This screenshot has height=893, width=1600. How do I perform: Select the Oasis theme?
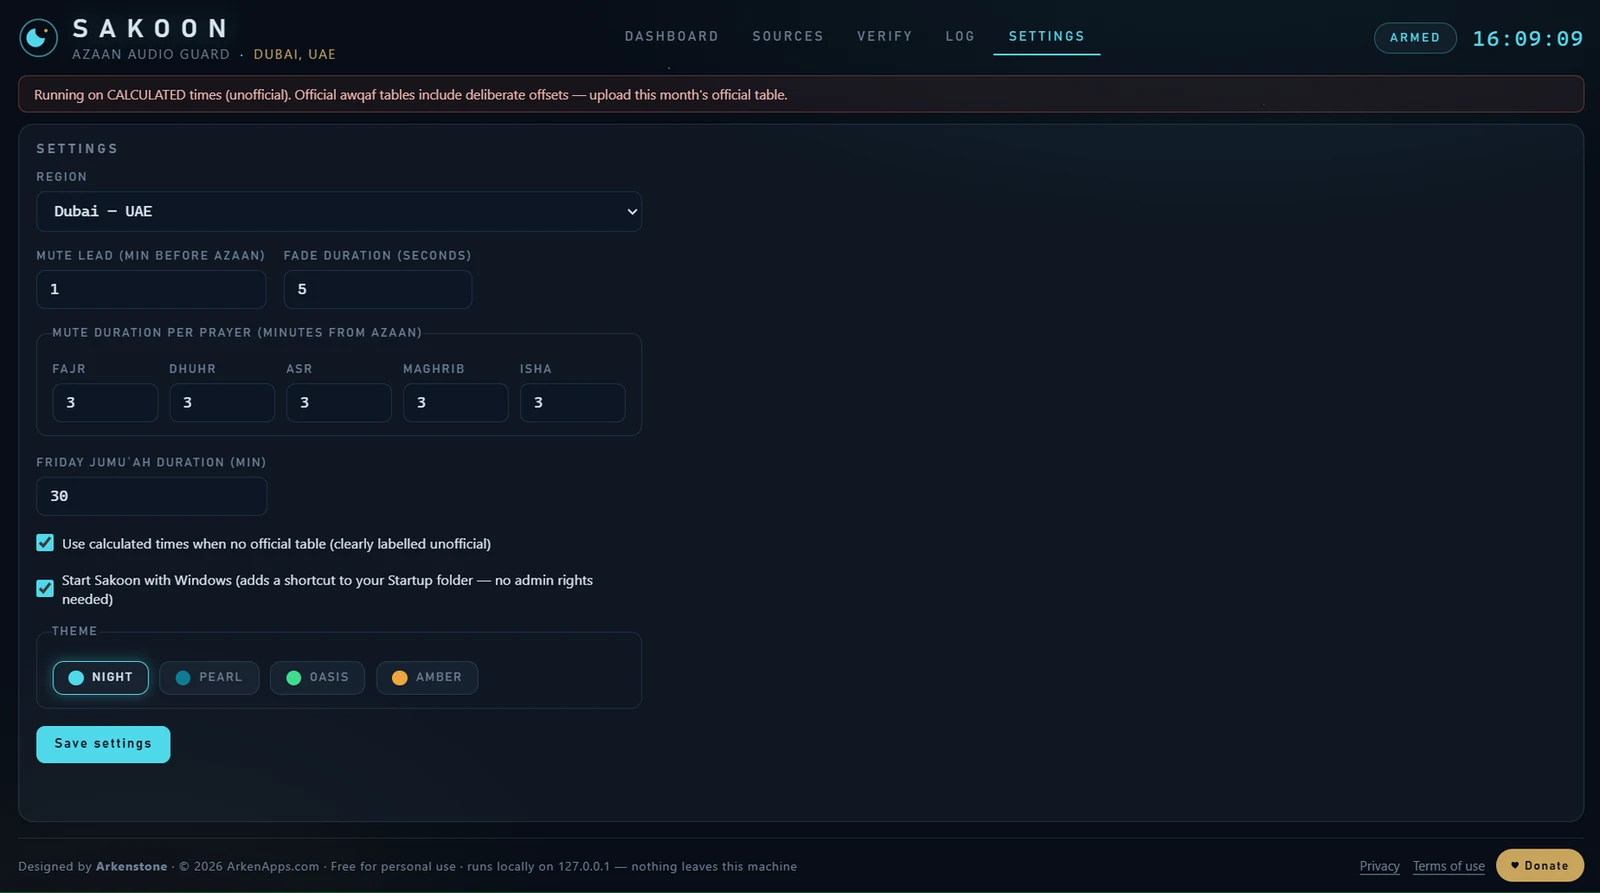click(317, 677)
